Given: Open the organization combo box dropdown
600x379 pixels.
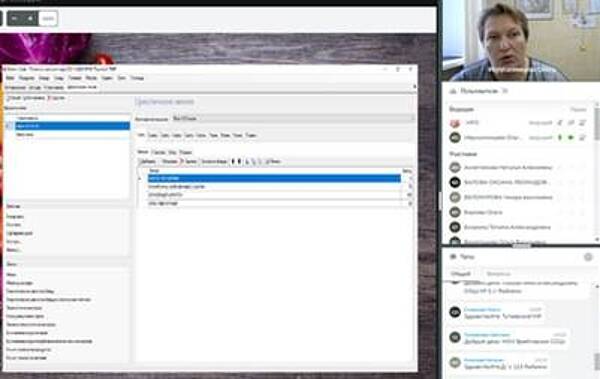Looking at the screenshot, I should [293, 119].
